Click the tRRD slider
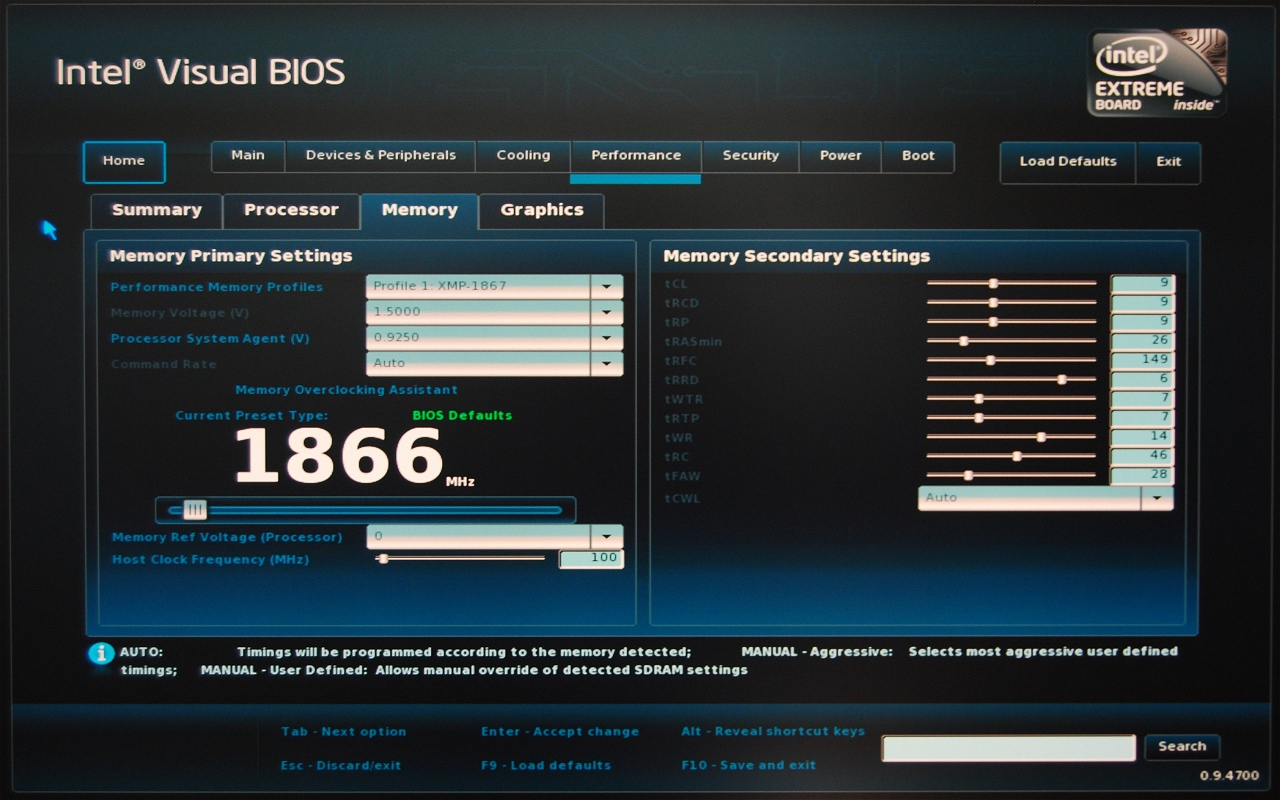This screenshot has width=1280, height=800. tap(1011, 380)
